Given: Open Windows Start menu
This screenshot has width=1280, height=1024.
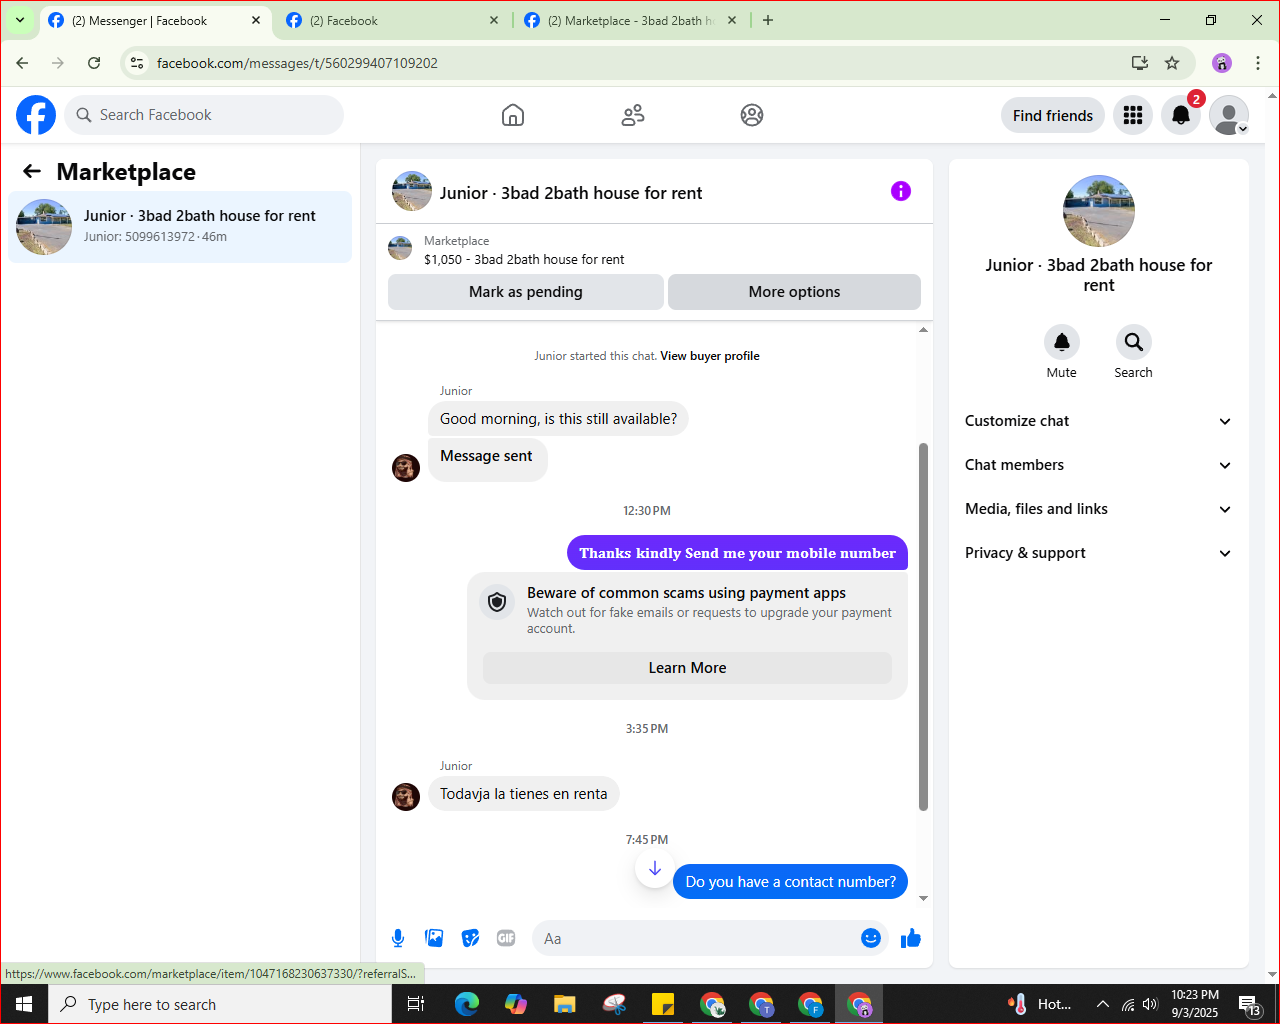Looking at the screenshot, I should tap(24, 1004).
